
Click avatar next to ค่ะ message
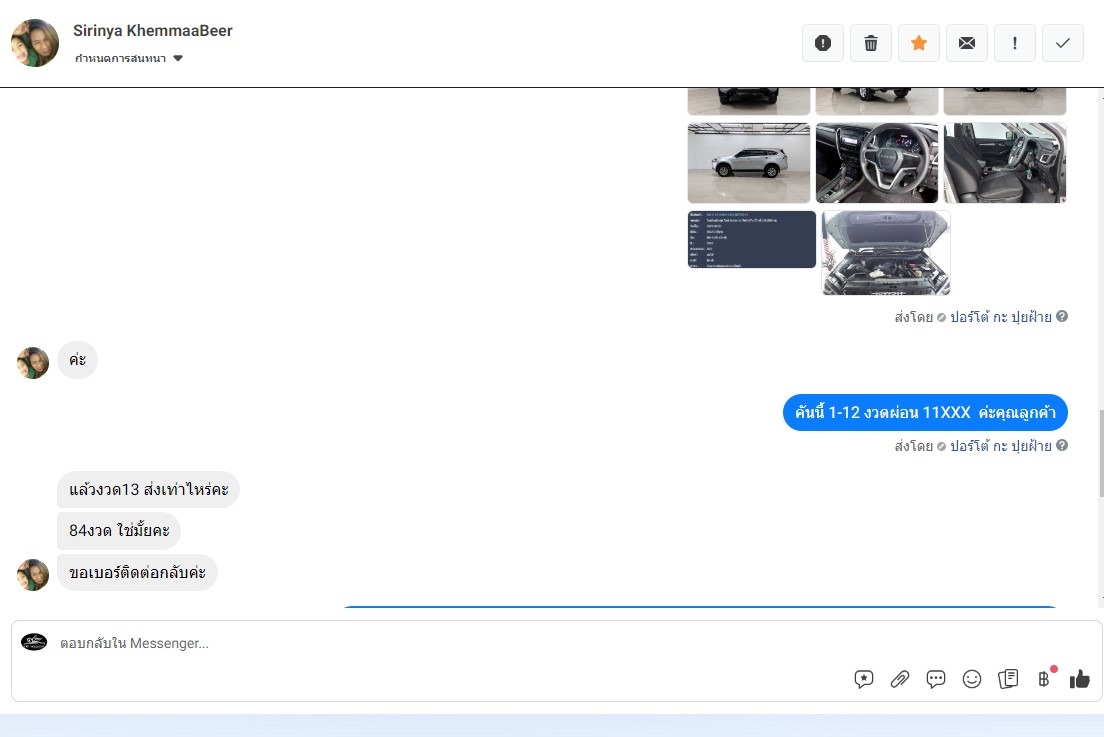click(x=33, y=363)
